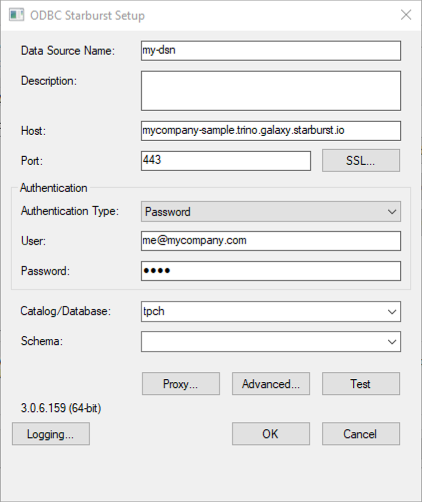Image resolution: width=422 pixels, height=502 pixels.
Task: Click the Authentication group label
Action: pos(54,188)
